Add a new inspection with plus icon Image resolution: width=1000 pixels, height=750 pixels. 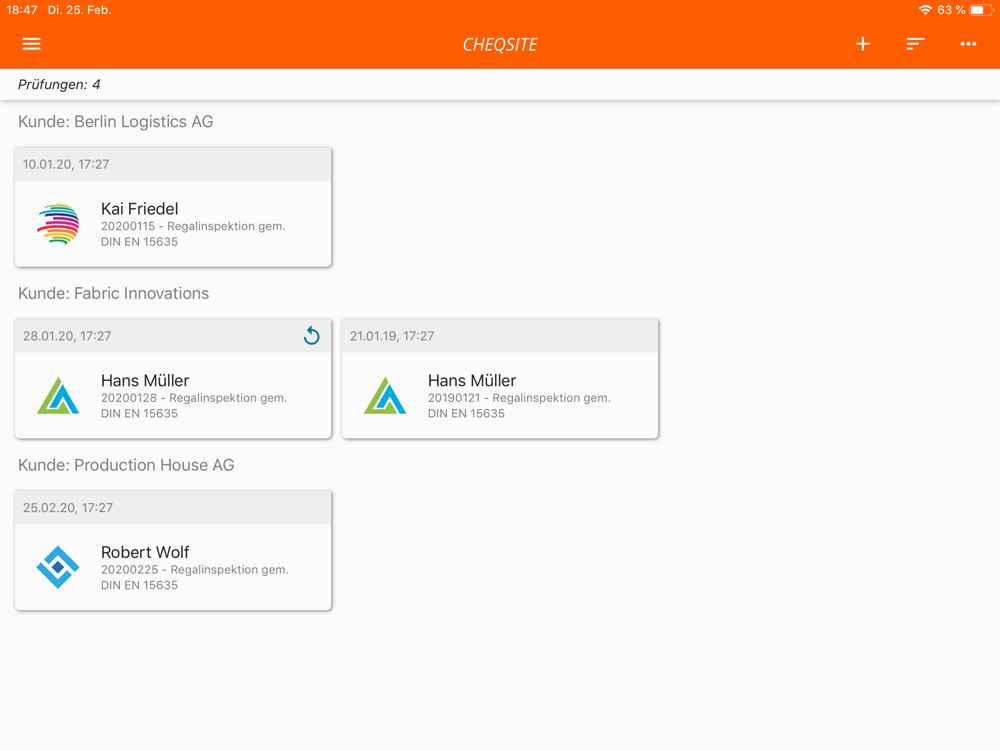tap(863, 44)
